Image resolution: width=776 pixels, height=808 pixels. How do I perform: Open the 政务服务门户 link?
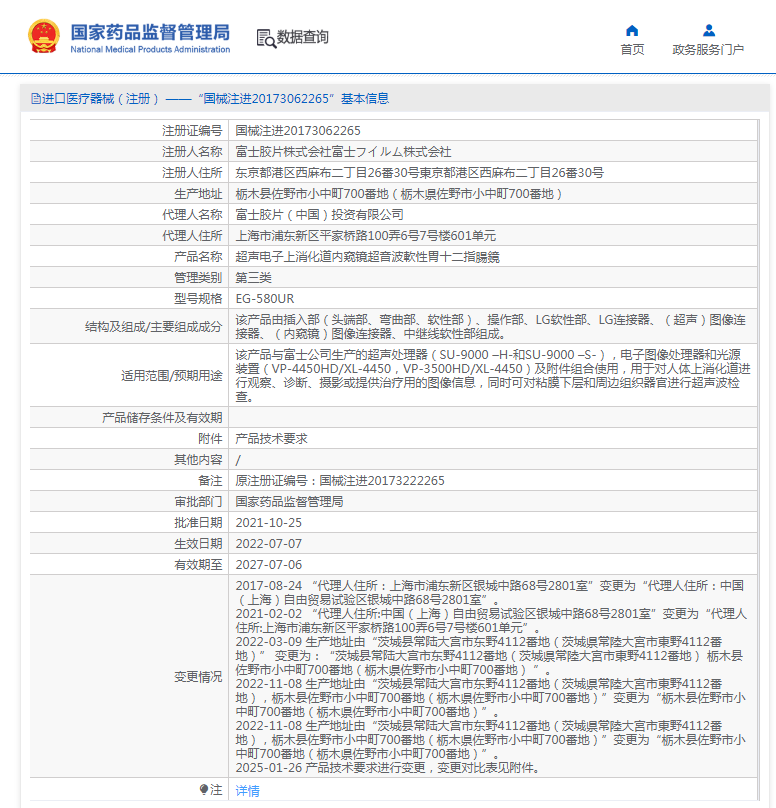click(x=708, y=49)
